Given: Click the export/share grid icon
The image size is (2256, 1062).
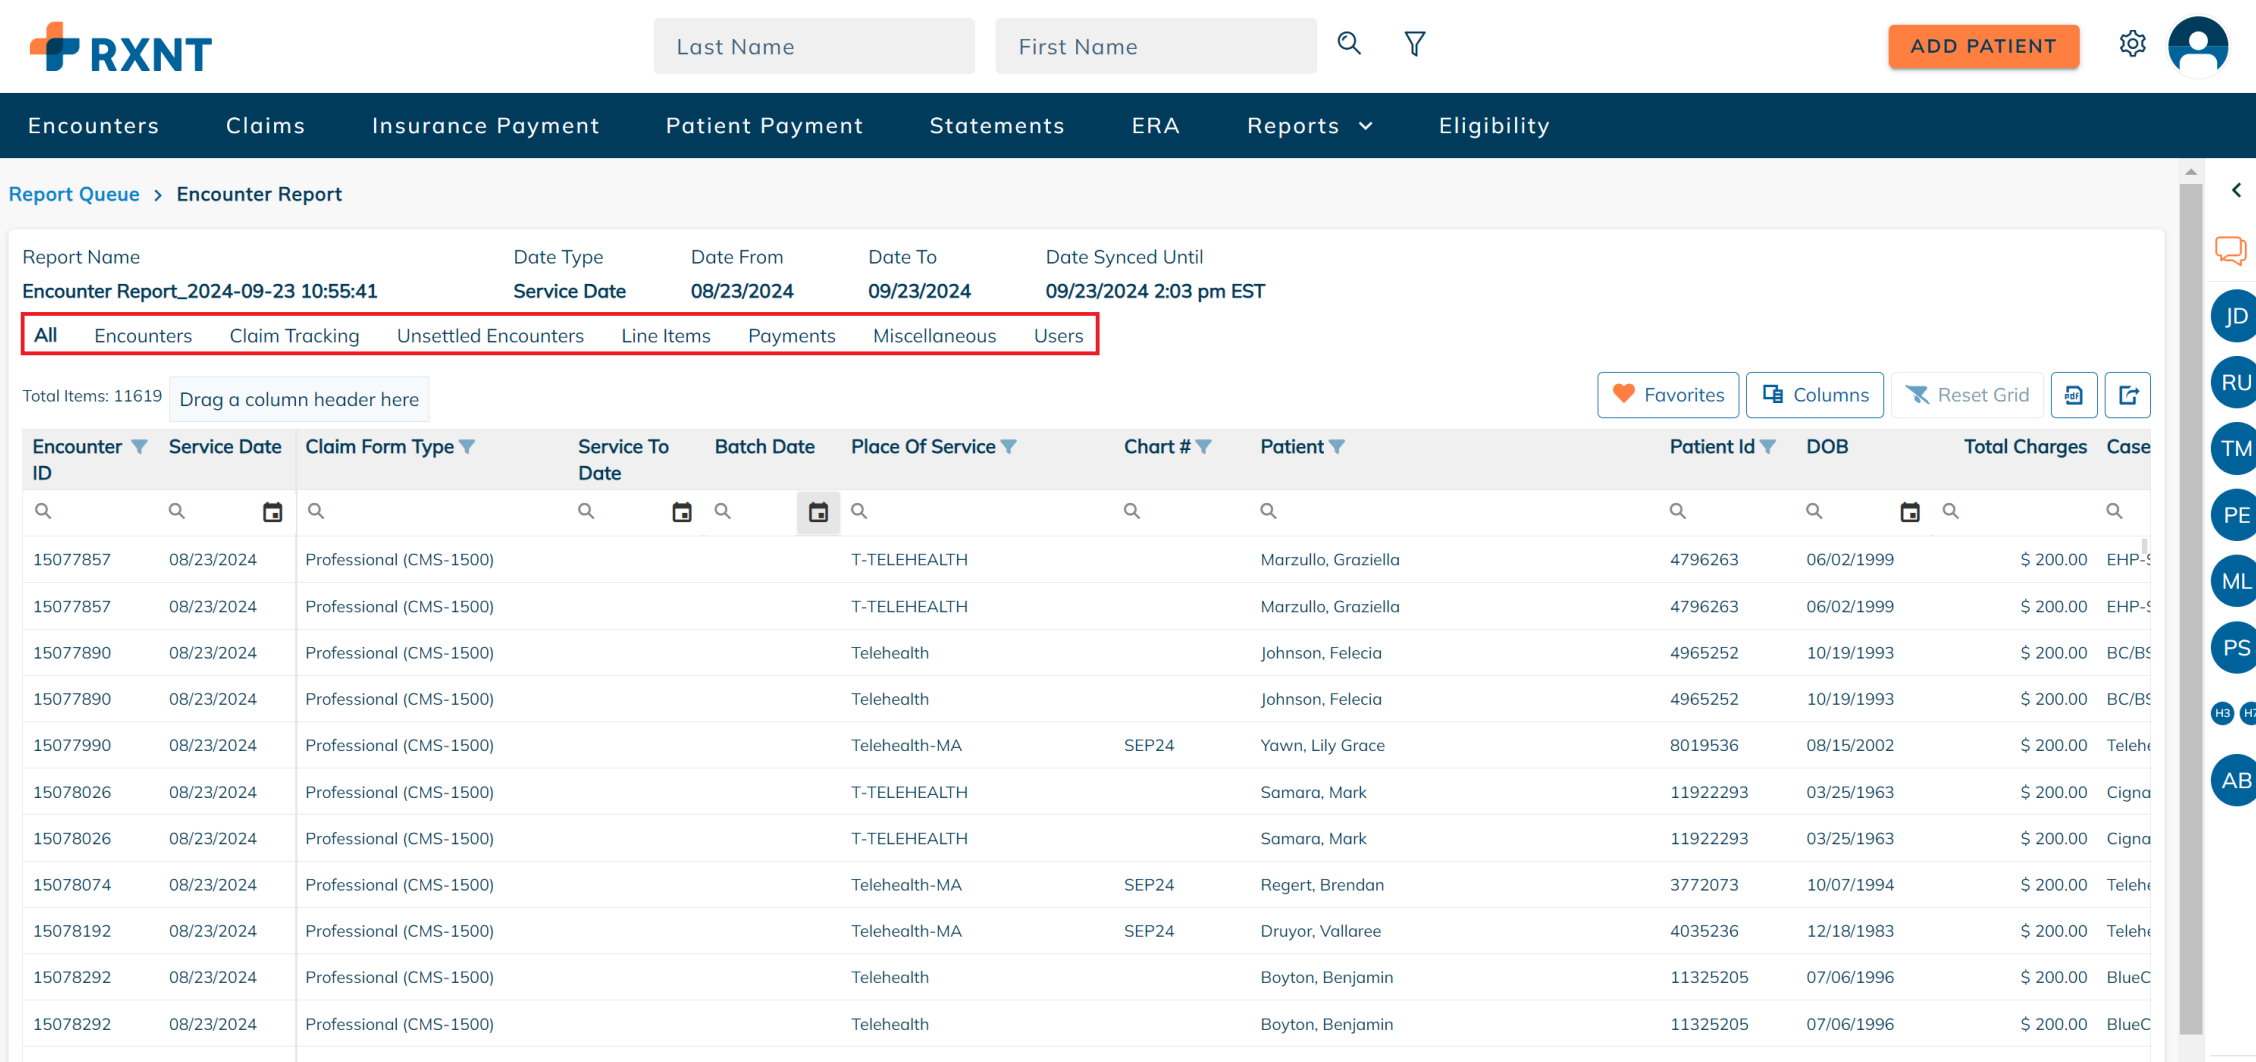Looking at the screenshot, I should click(x=2128, y=395).
